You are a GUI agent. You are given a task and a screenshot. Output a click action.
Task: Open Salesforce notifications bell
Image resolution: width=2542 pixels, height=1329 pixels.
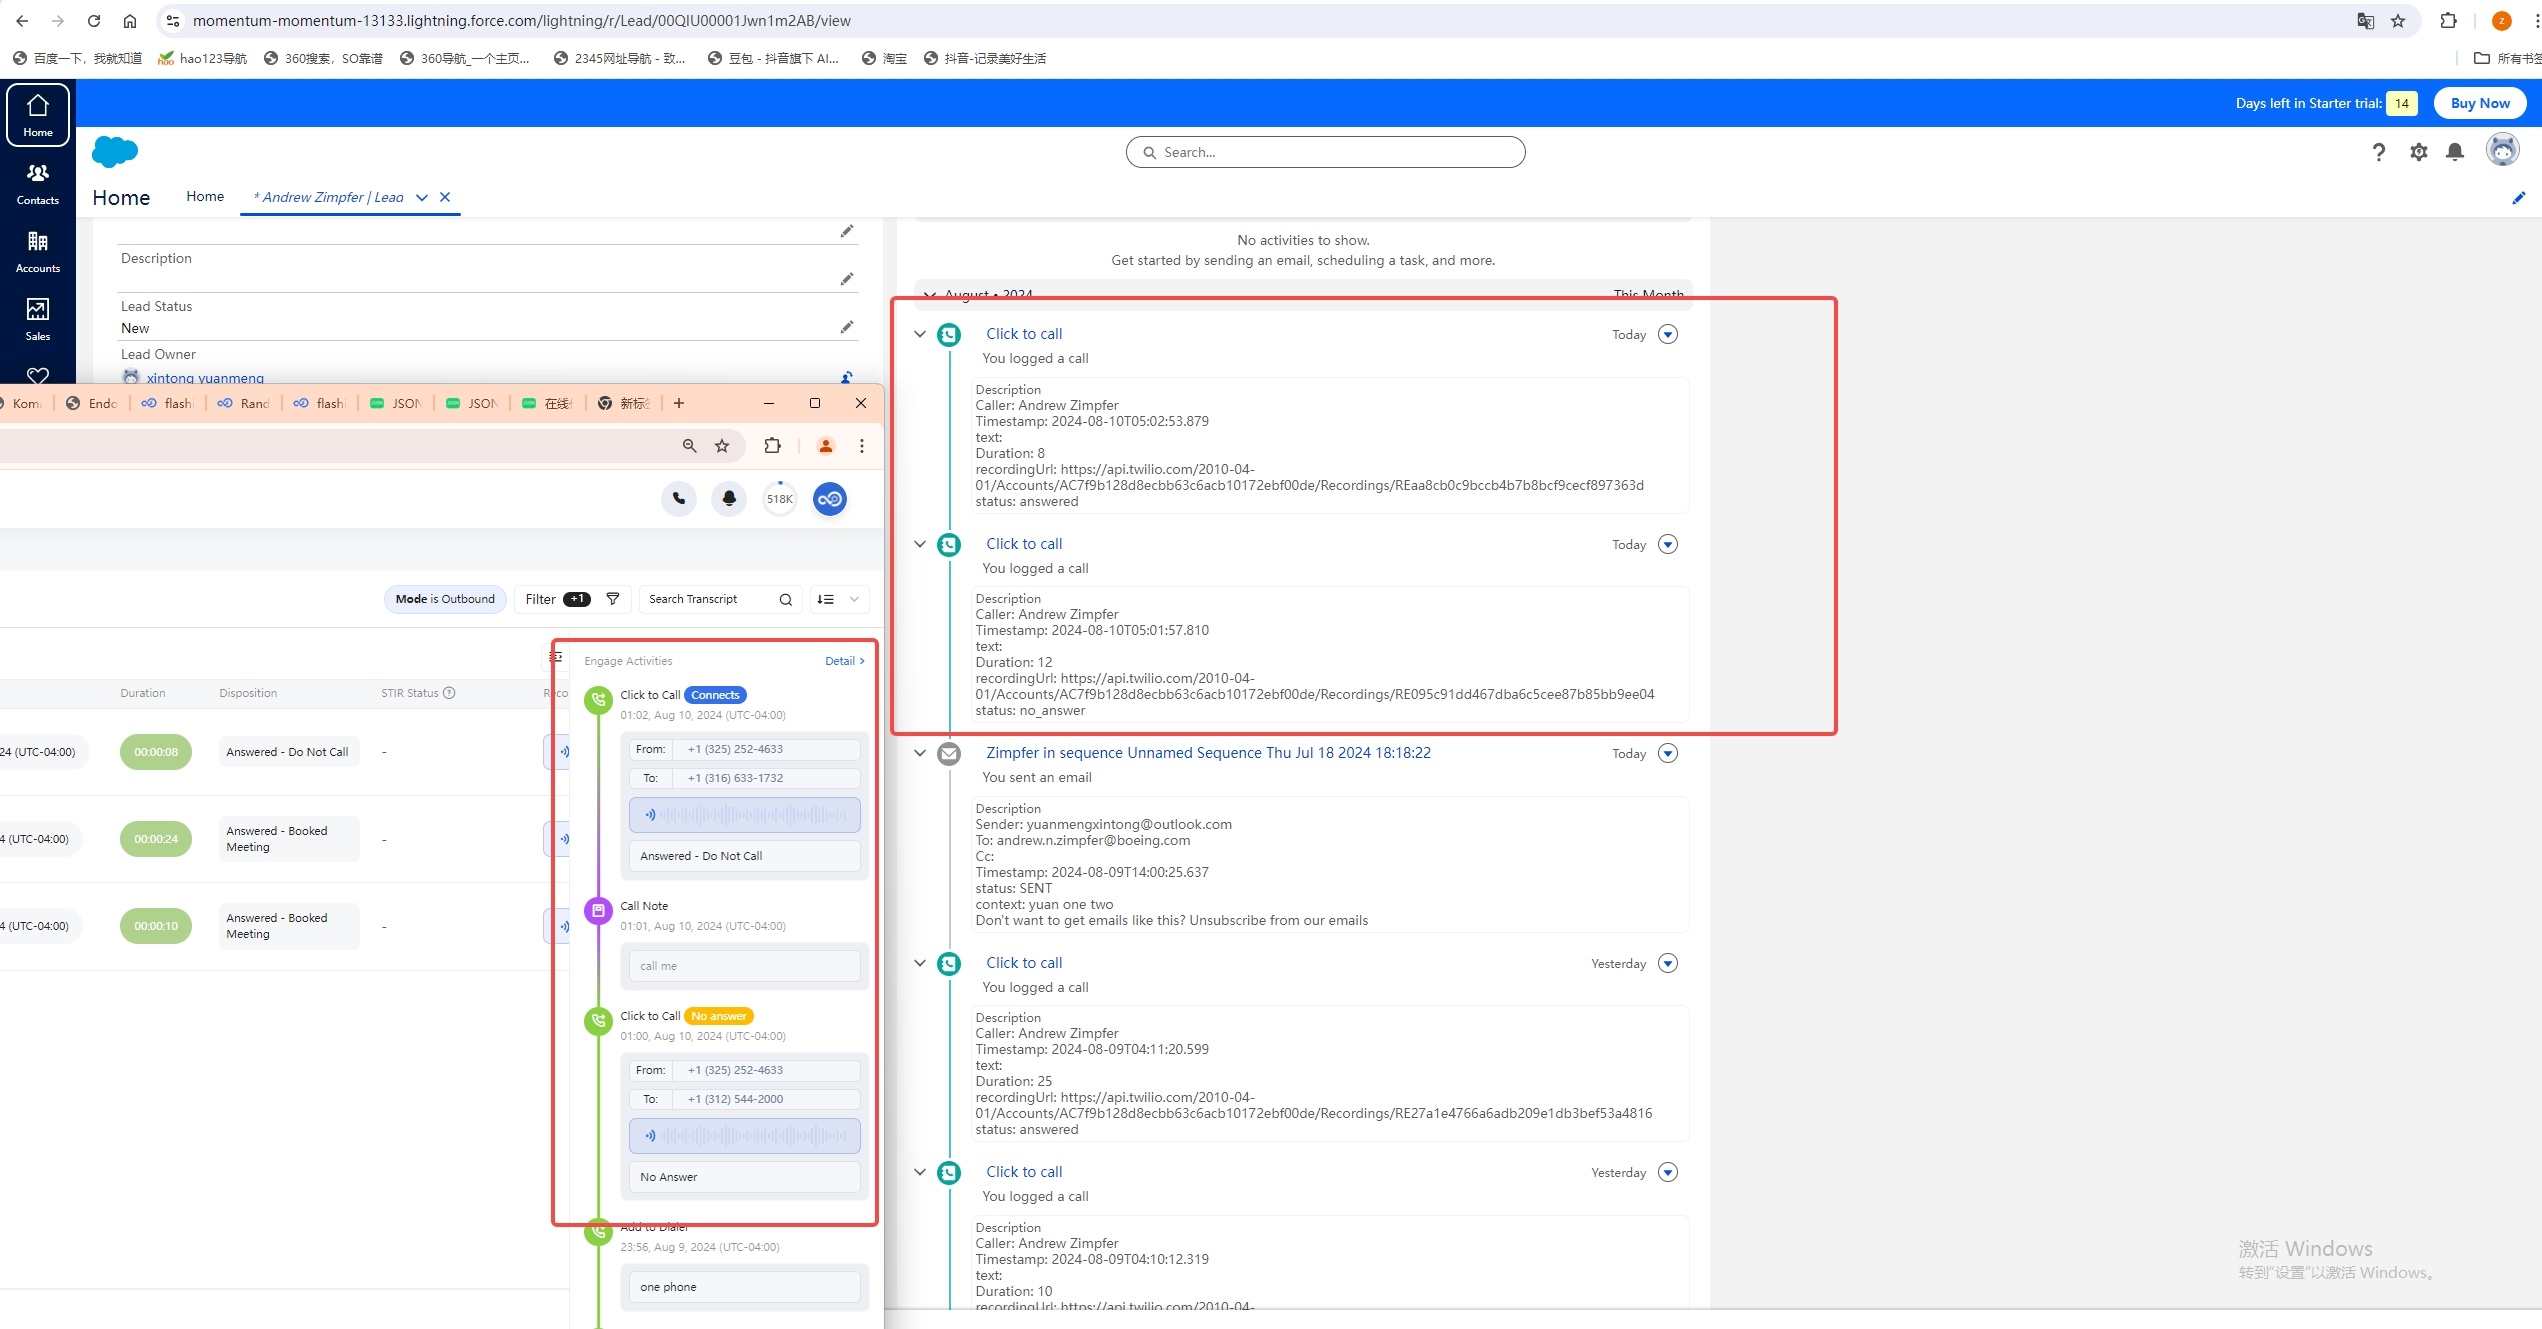coord(2455,152)
